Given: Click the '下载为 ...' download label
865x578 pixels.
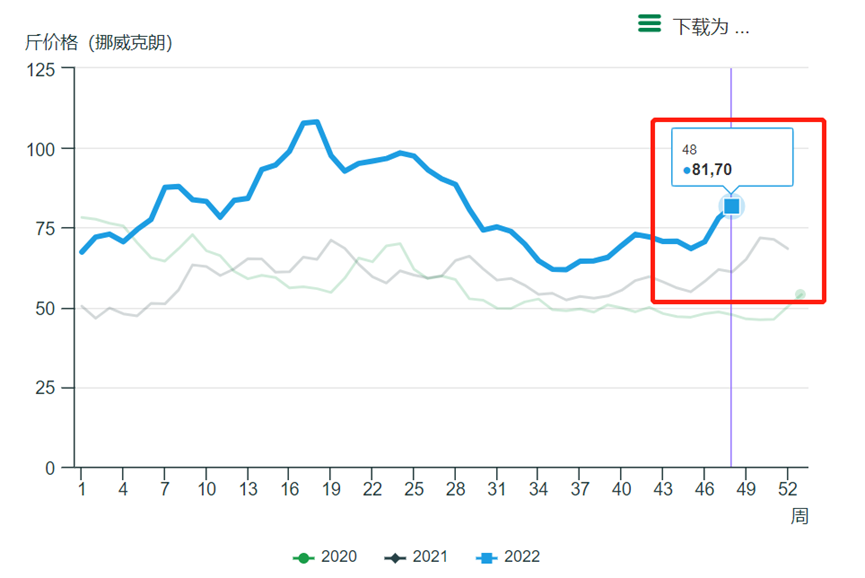Looking at the screenshot, I should (x=711, y=26).
